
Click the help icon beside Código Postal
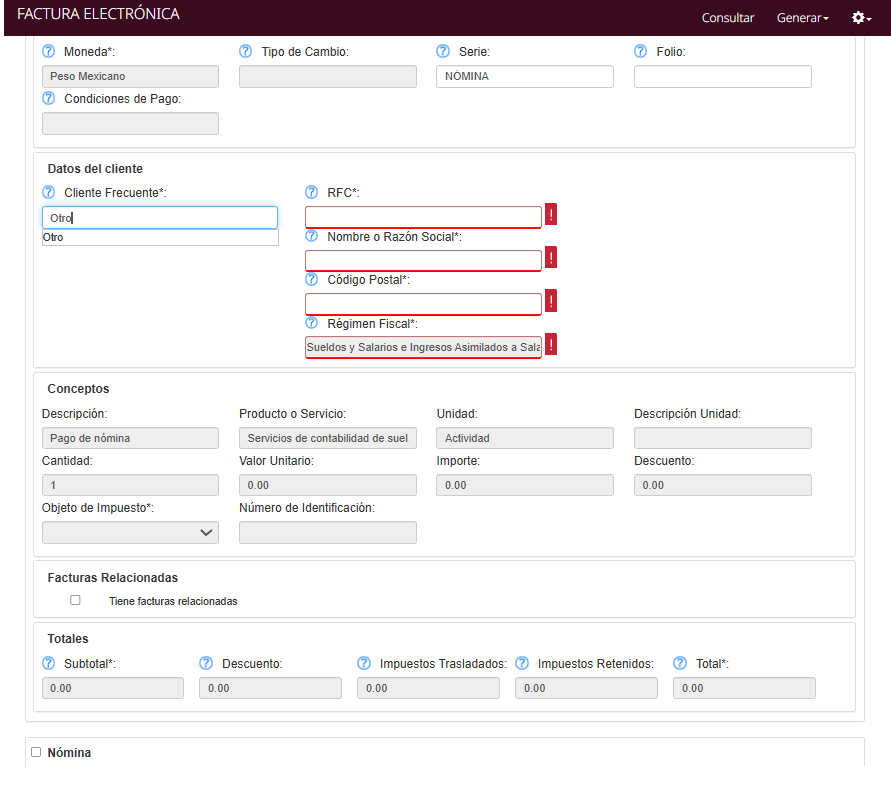pyautogui.click(x=312, y=280)
